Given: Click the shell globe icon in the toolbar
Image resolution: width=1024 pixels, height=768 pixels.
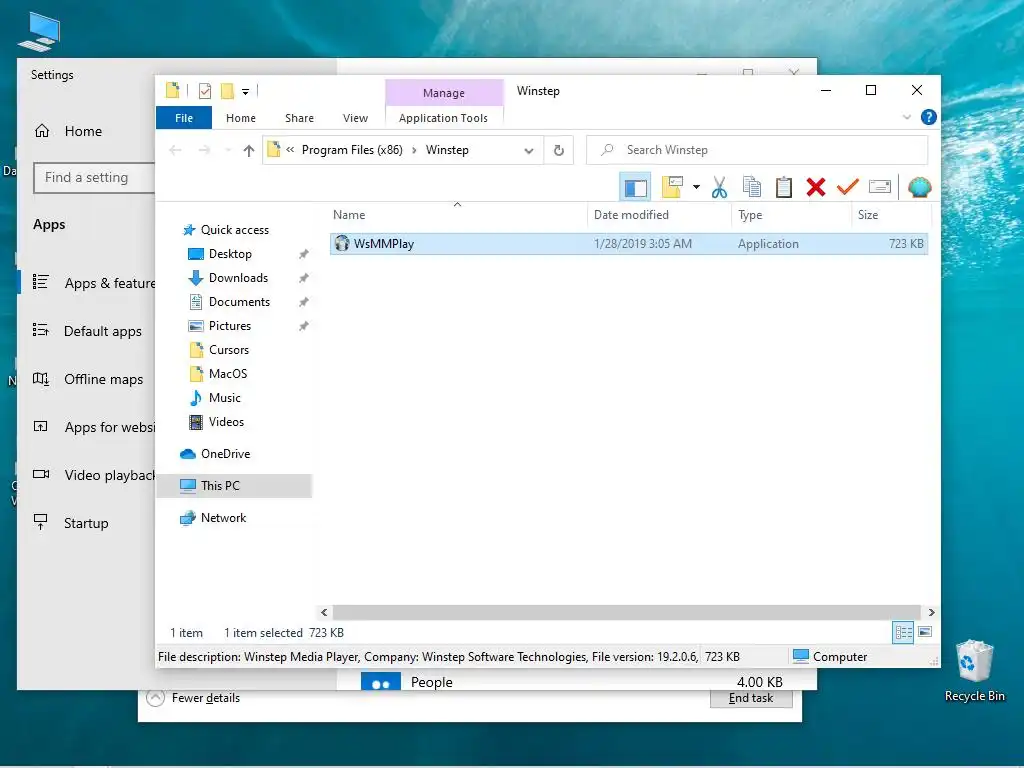Looking at the screenshot, I should (x=920, y=187).
